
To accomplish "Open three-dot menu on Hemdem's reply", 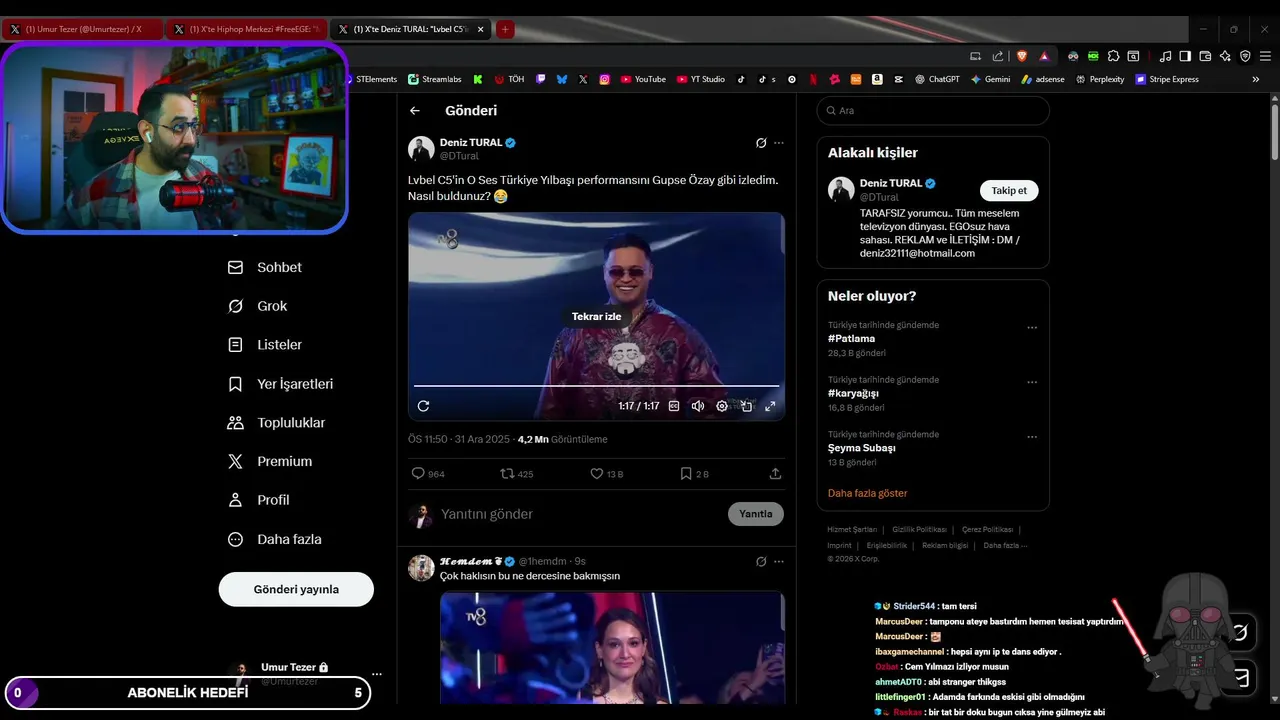I will [x=779, y=561].
